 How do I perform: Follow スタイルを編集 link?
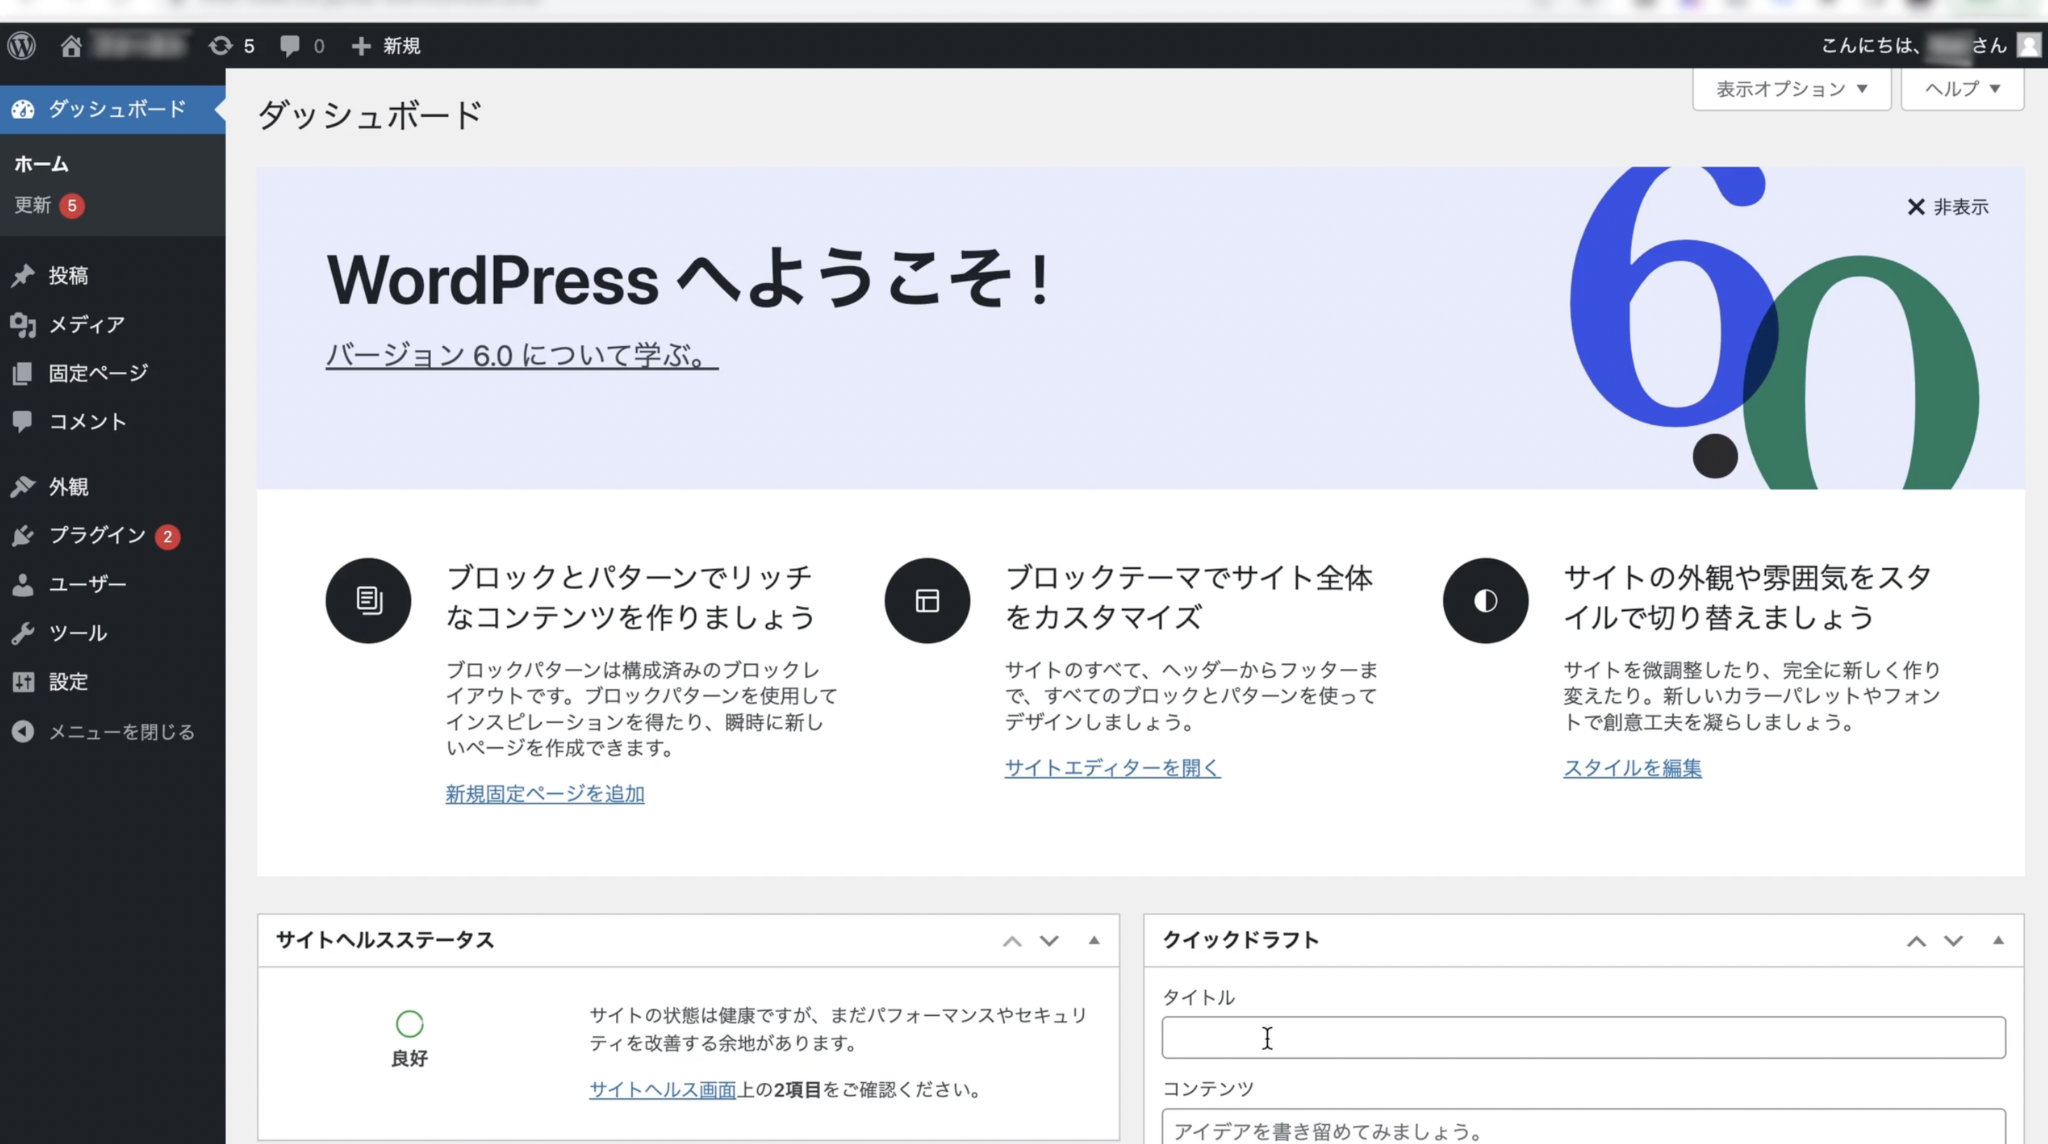coord(1632,768)
